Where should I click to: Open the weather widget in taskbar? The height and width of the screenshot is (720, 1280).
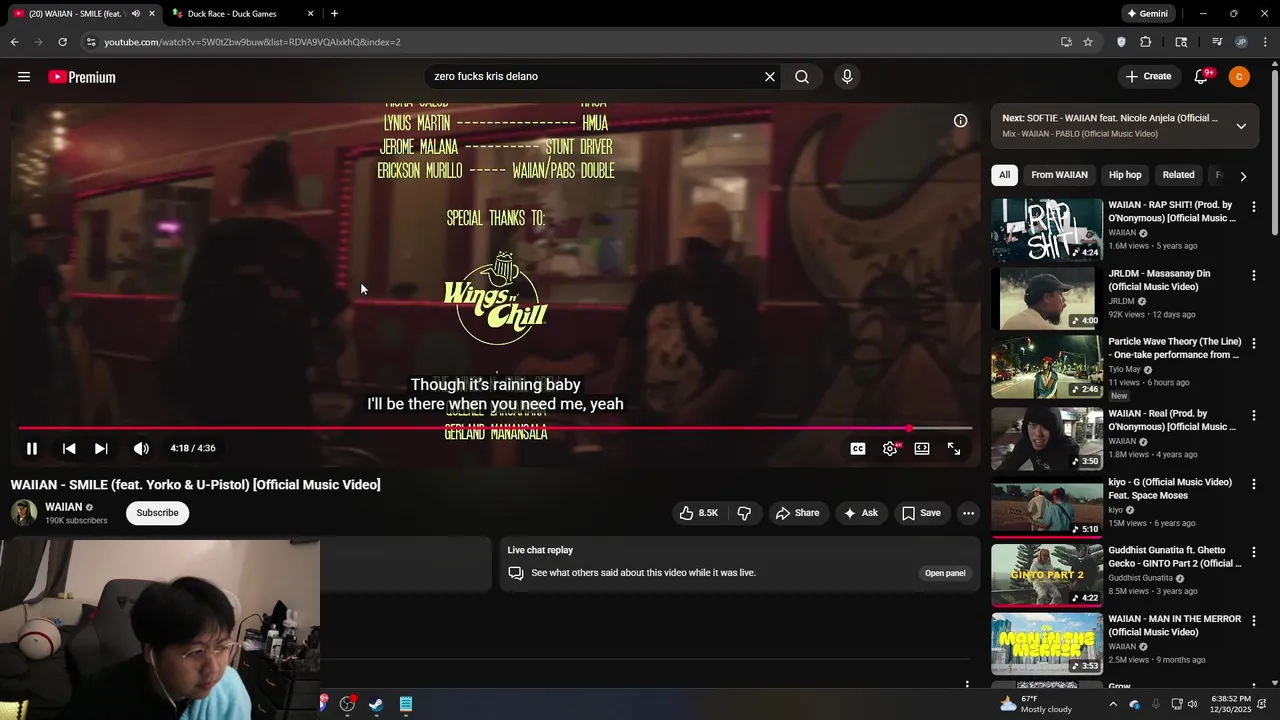[x=1035, y=704]
